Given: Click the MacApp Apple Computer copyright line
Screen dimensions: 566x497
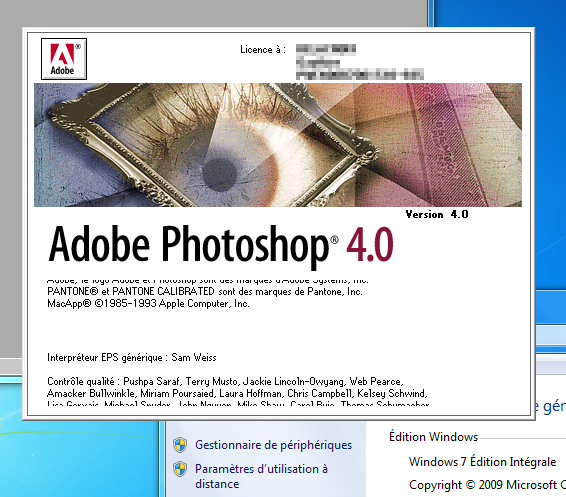Looking at the screenshot, I should 148,304.
